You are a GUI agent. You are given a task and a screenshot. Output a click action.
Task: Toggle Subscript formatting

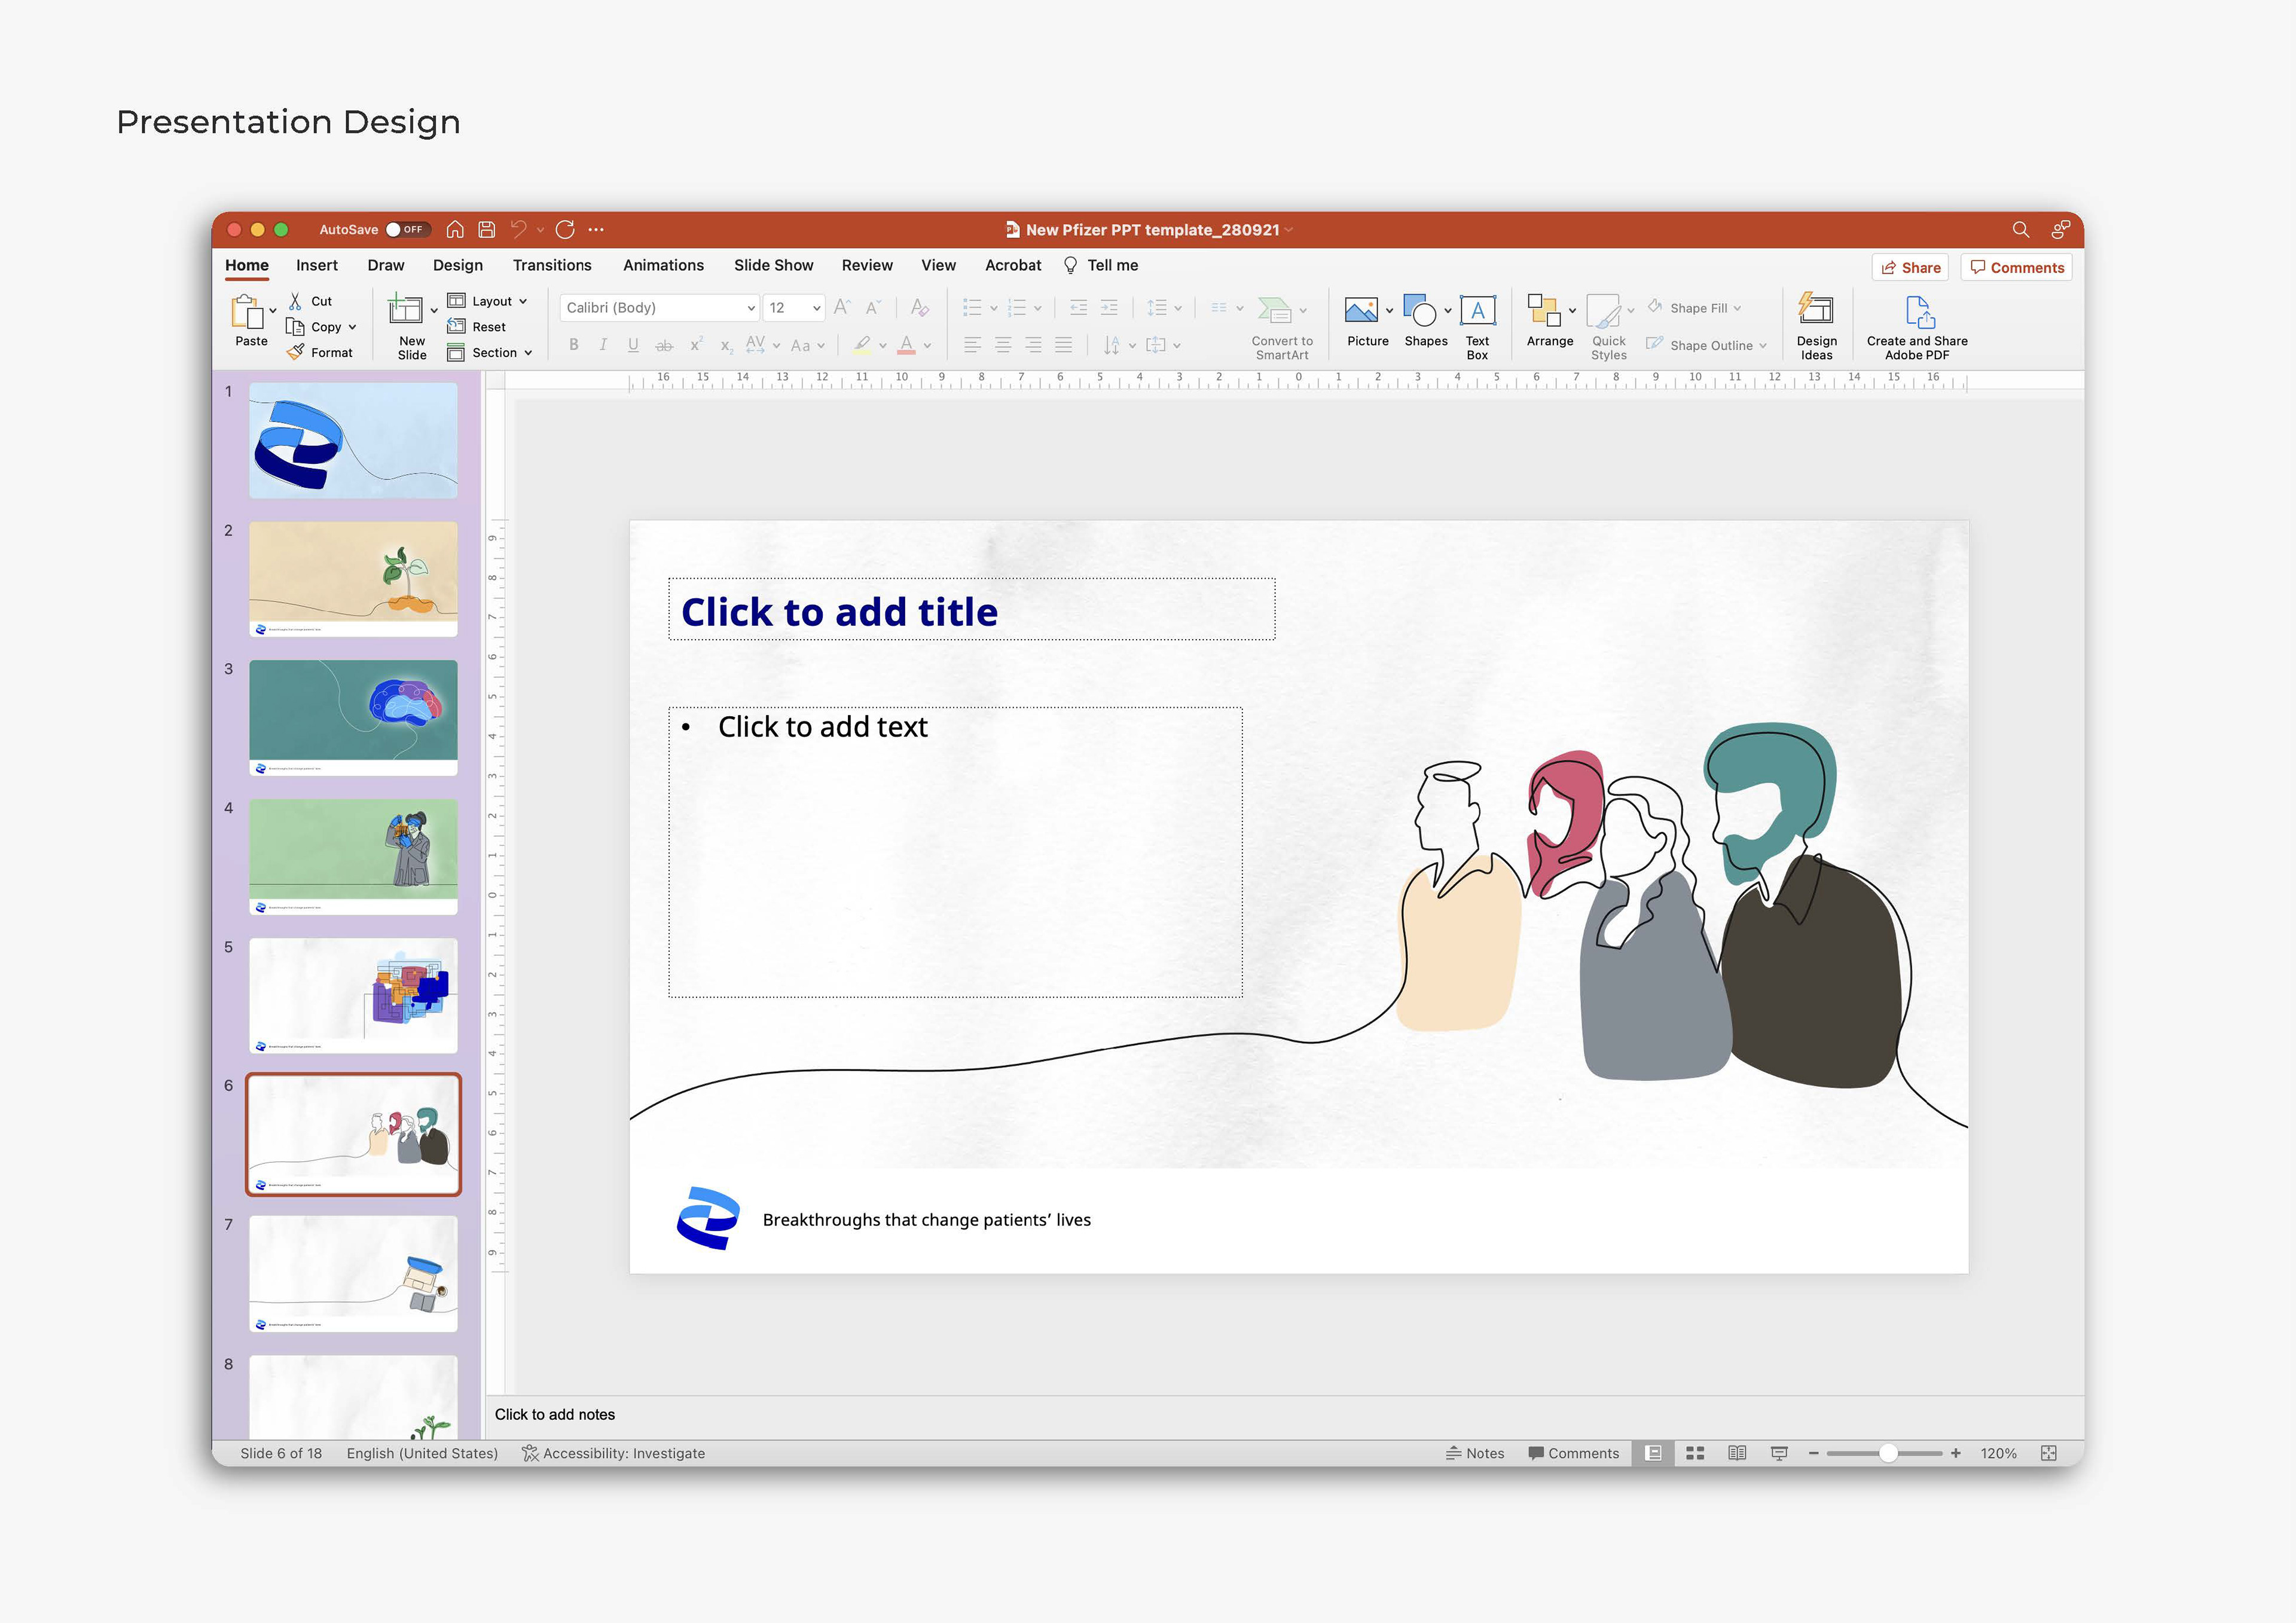(726, 346)
